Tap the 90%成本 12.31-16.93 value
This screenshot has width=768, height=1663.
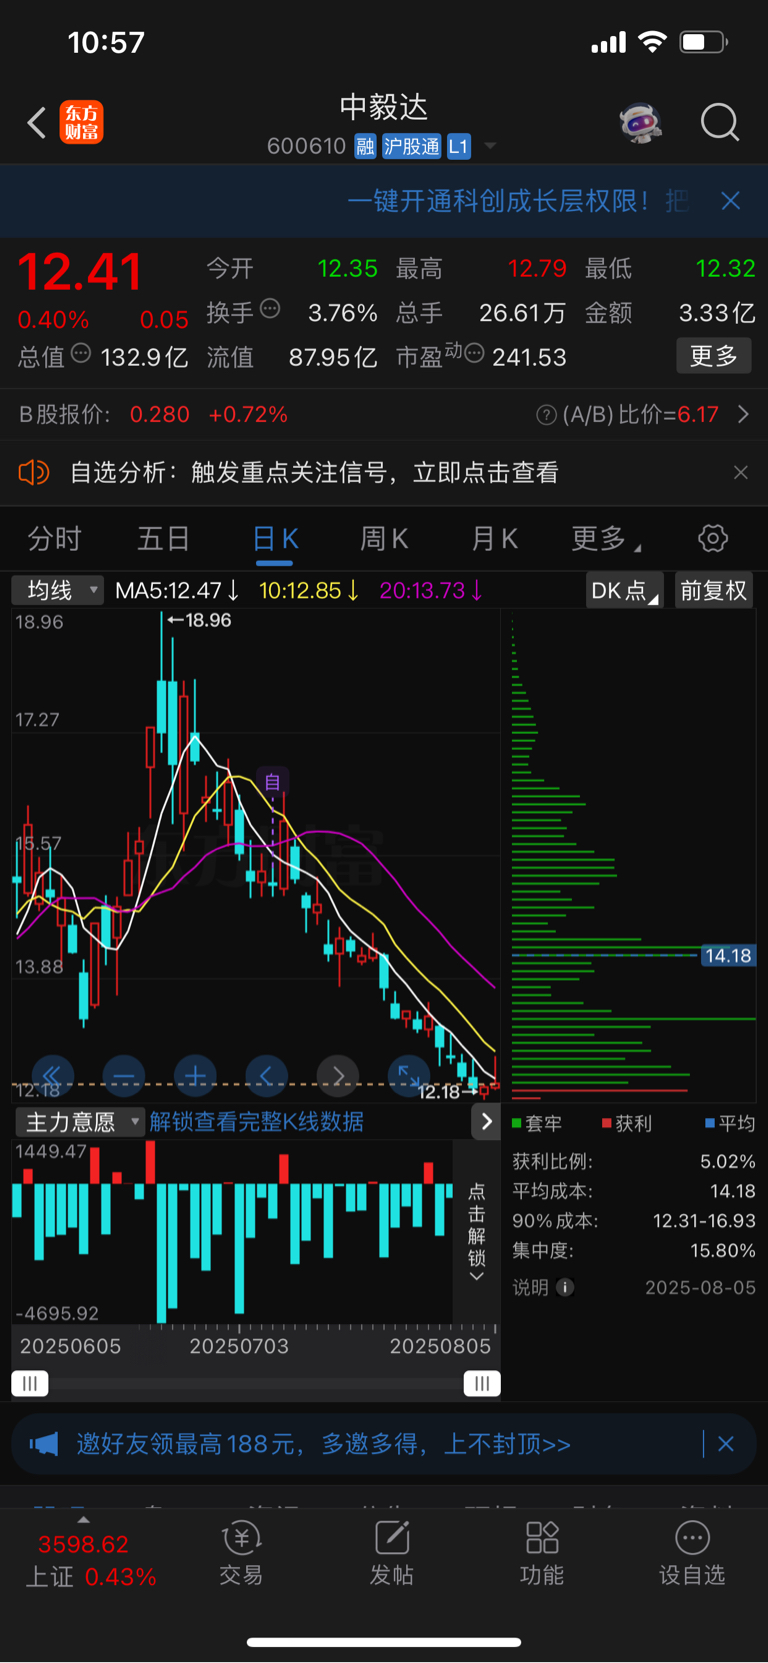(x=704, y=1221)
